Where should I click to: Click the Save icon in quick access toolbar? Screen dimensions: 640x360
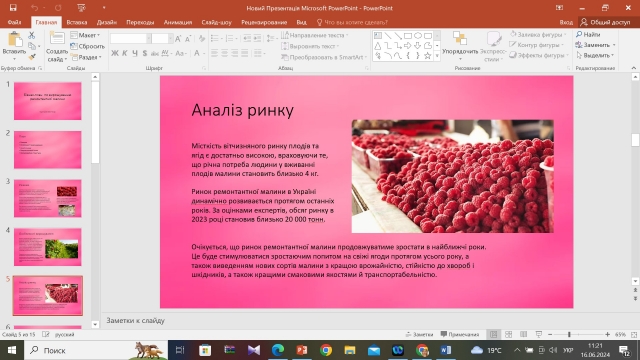pos(13,8)
